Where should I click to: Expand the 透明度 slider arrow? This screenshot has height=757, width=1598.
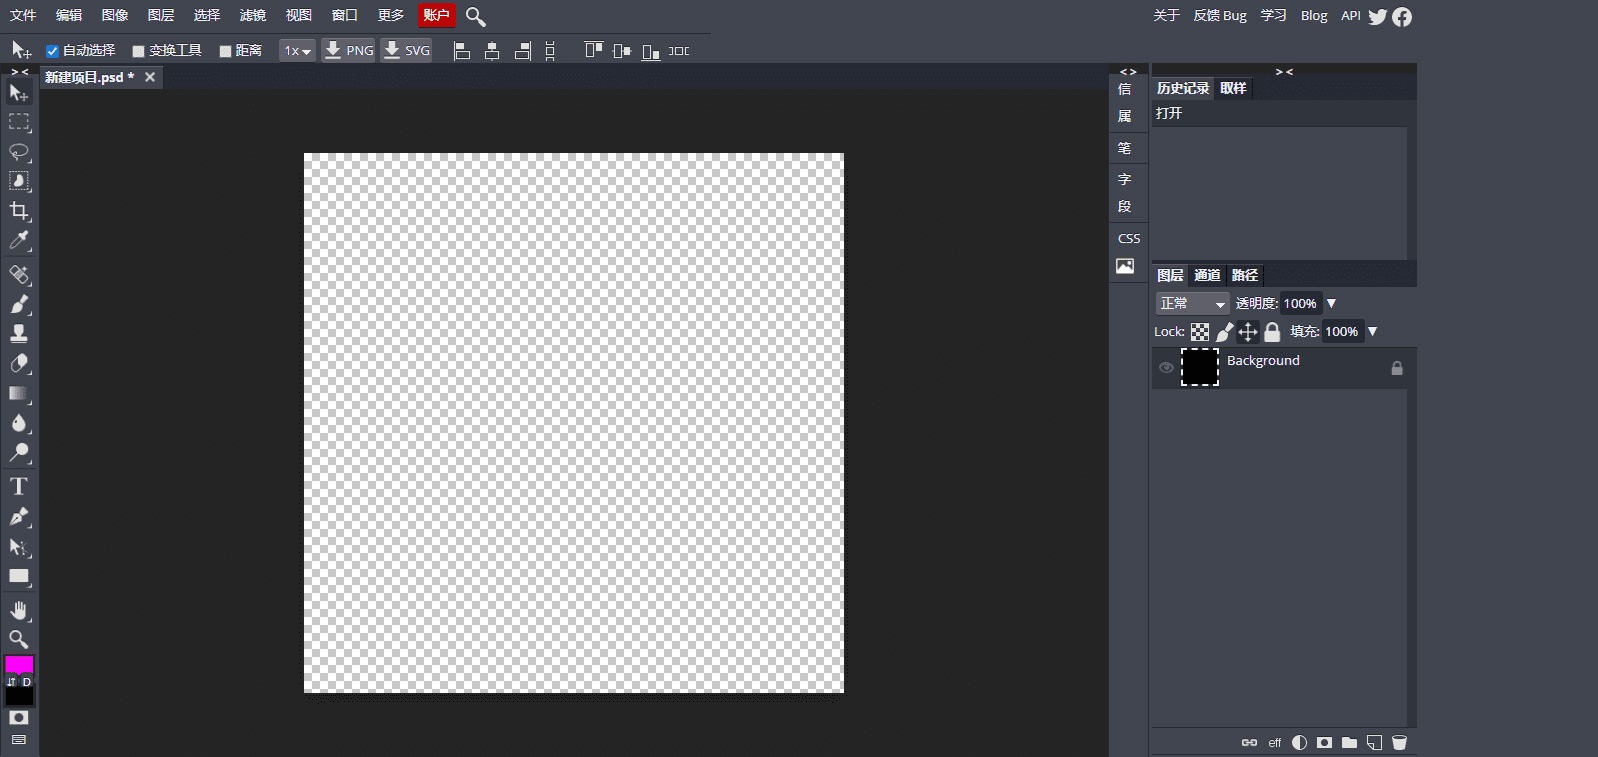pos(1331,303)
